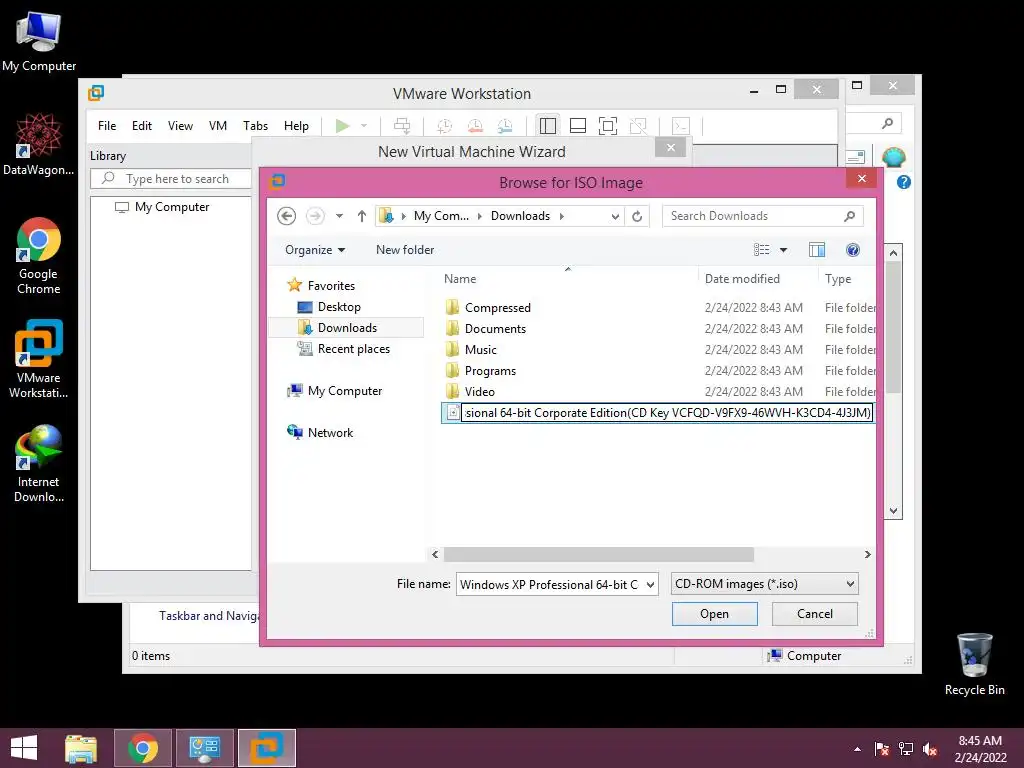Click the horizontal scrollbar in file list
Image resolution: width=1024 pixels, height=768 pixels.
point(598,554)
